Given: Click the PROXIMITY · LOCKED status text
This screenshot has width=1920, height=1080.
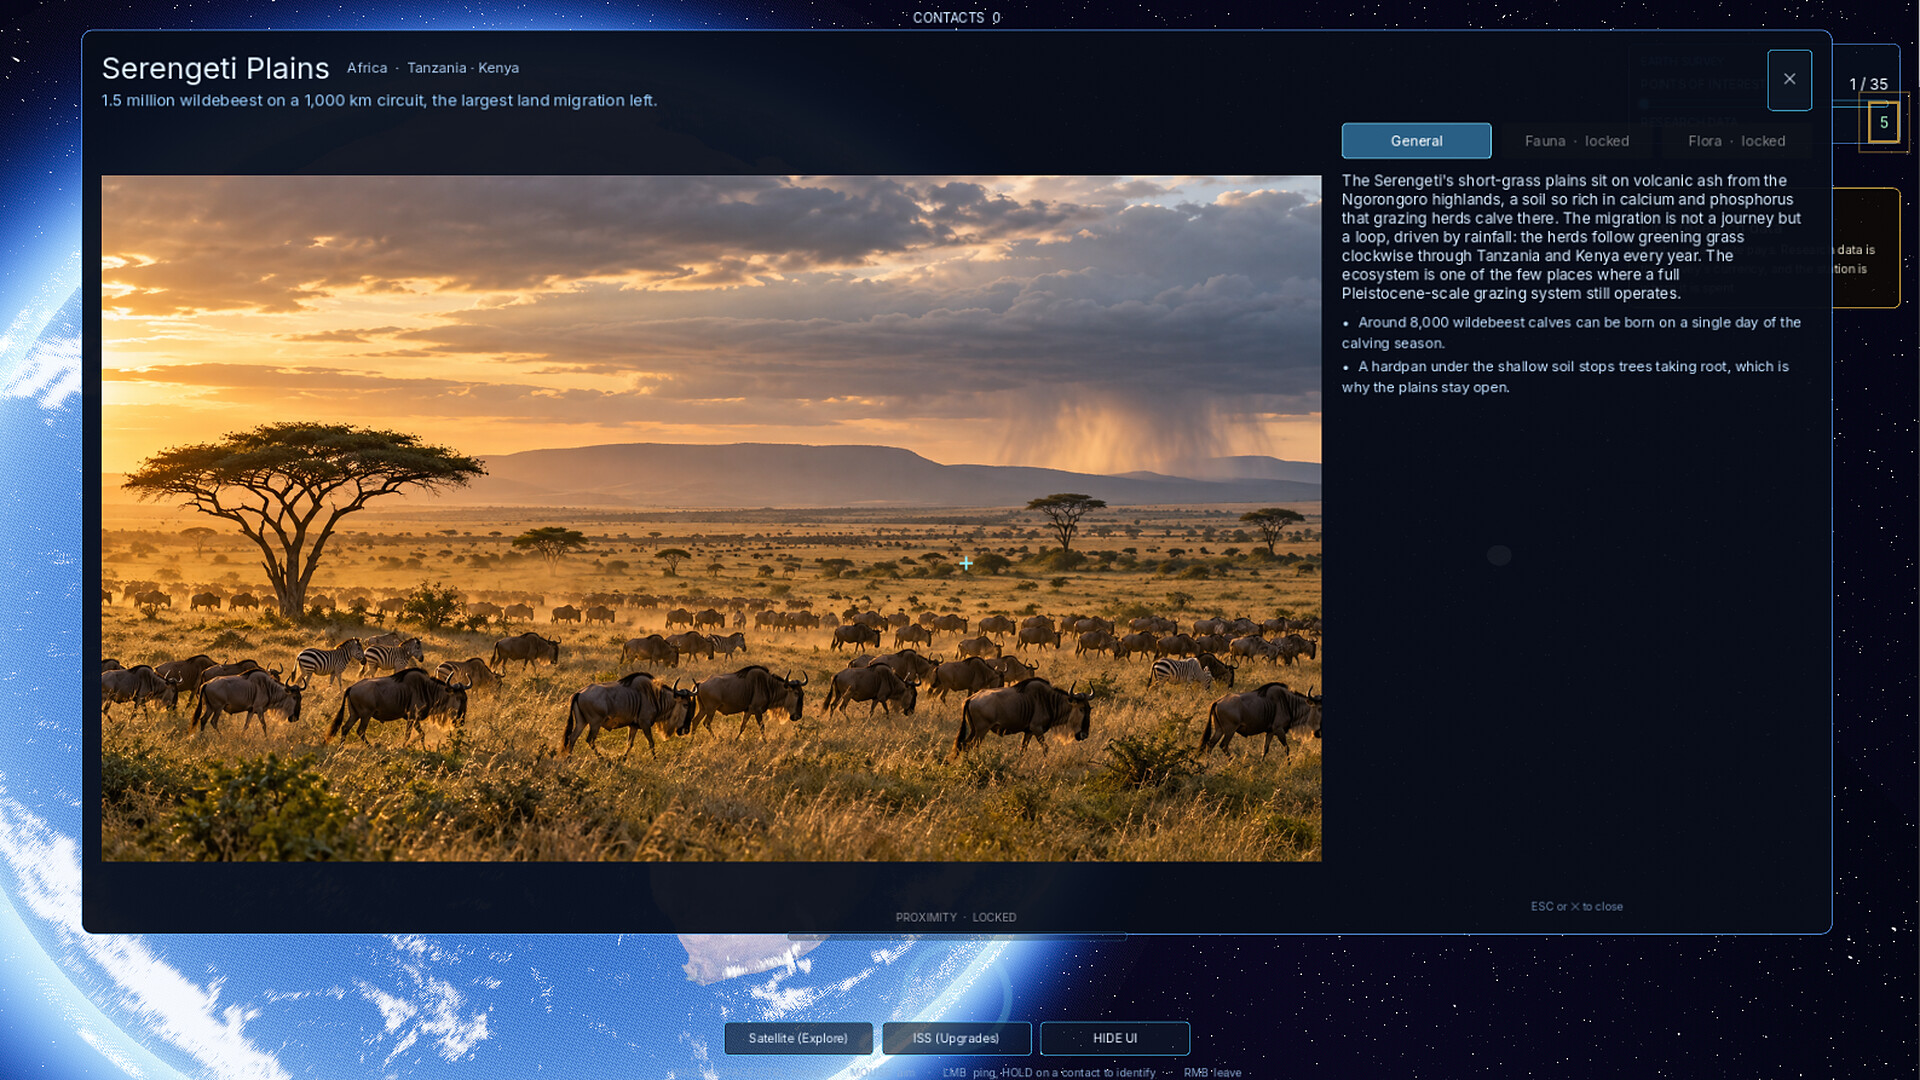Looking at the screenshot, I should (956, 917).
